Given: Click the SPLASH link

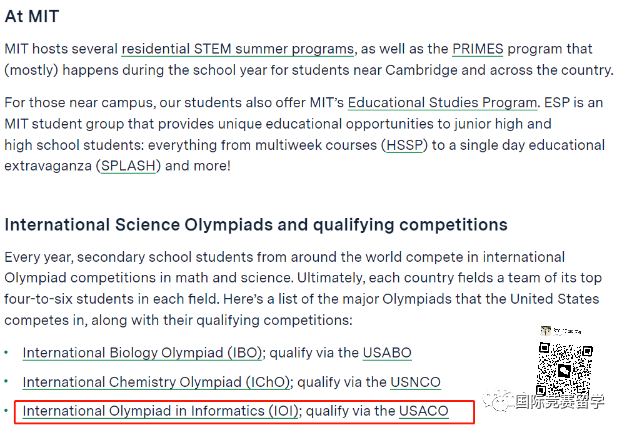Looking at the screenshot, I should coord(128,166).
